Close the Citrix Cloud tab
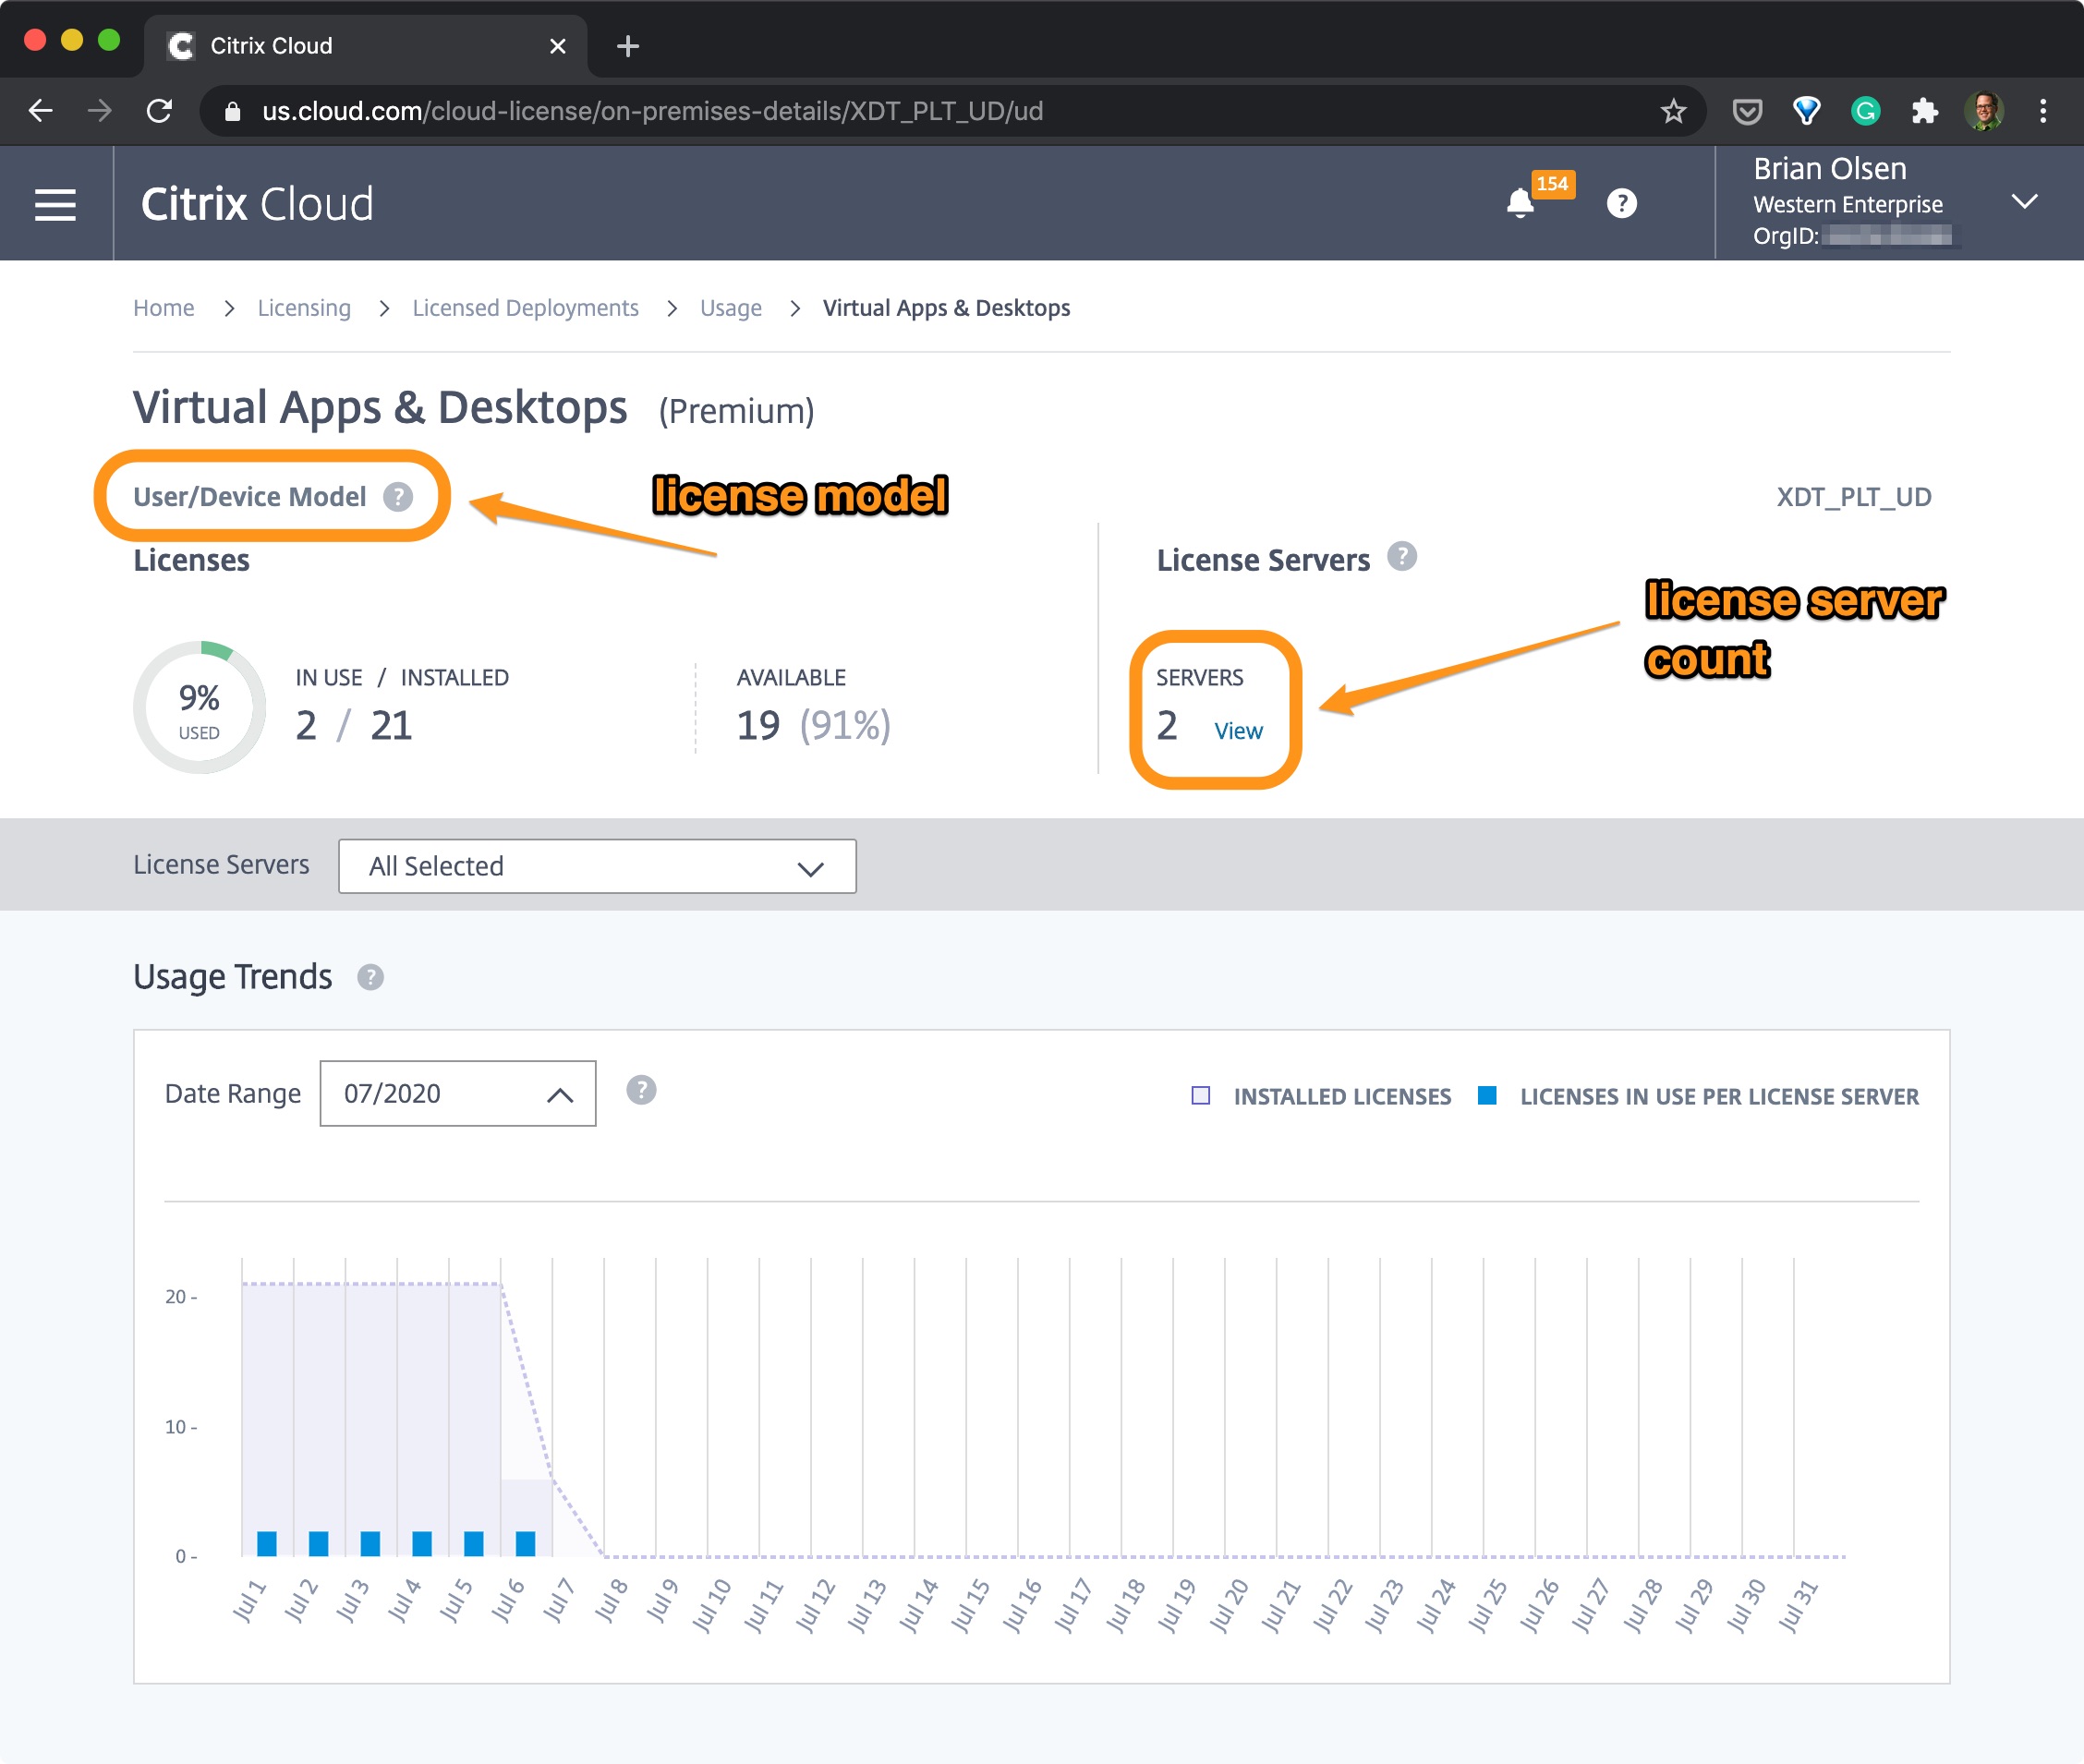The image size is (2084, 1764). [x=558, y=46]
